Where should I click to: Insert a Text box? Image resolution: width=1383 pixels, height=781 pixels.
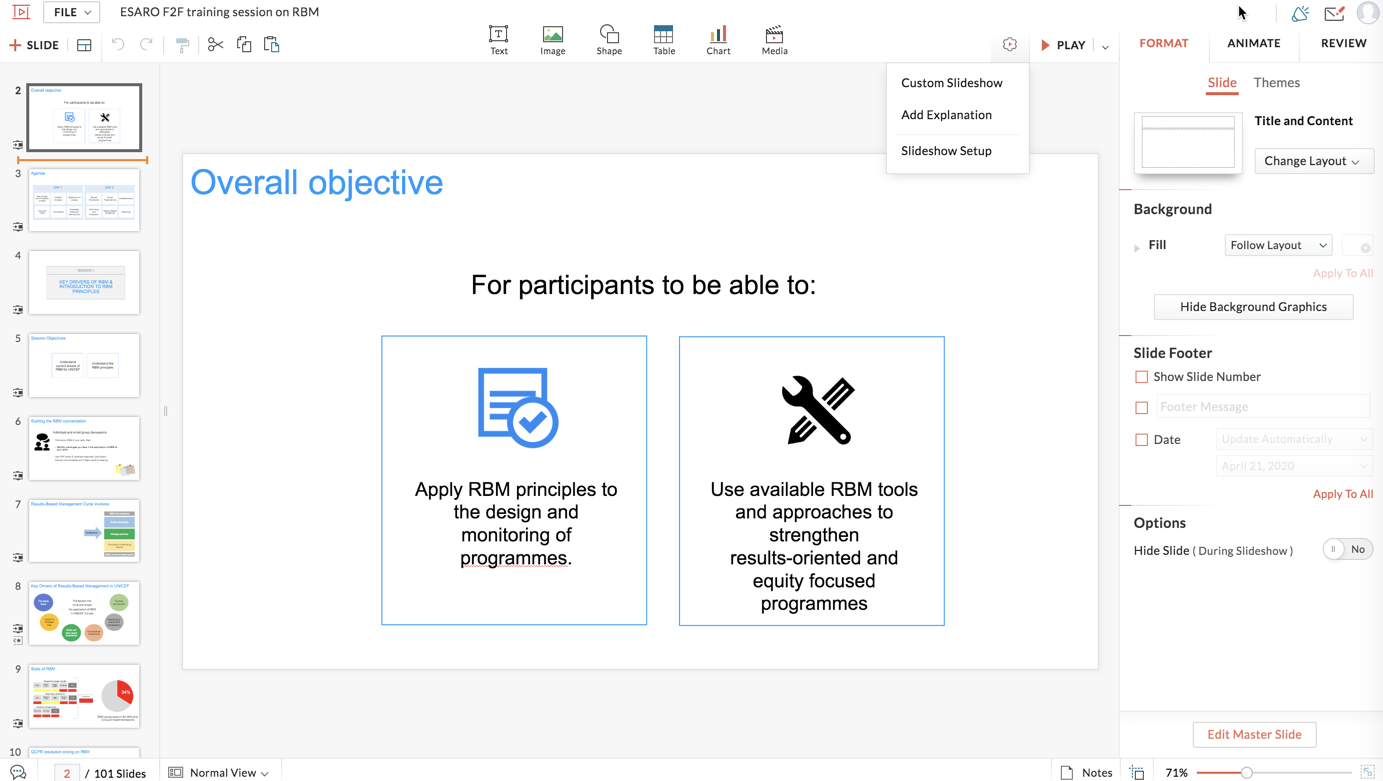coord(498,40)
